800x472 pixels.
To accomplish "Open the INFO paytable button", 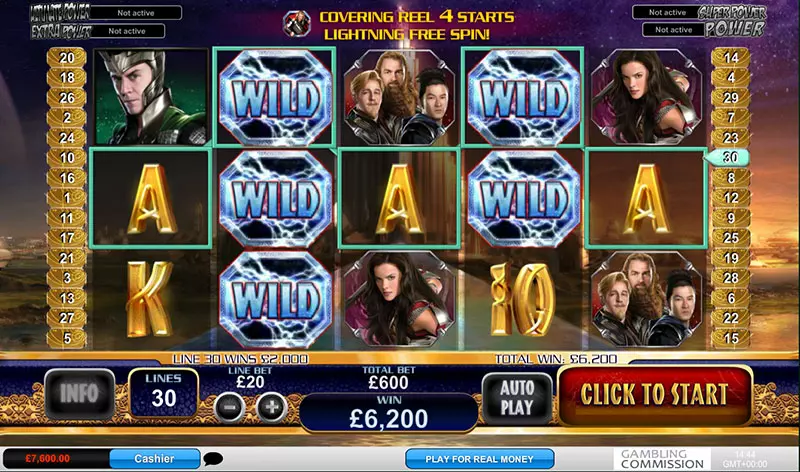I will pyautogui.click(x=80, y=394).
